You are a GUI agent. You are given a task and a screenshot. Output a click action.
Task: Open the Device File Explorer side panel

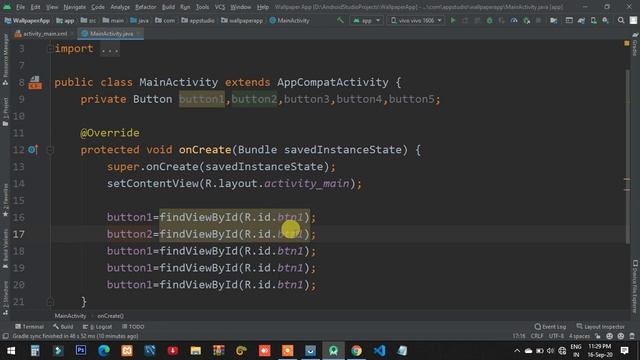(635, 287)
